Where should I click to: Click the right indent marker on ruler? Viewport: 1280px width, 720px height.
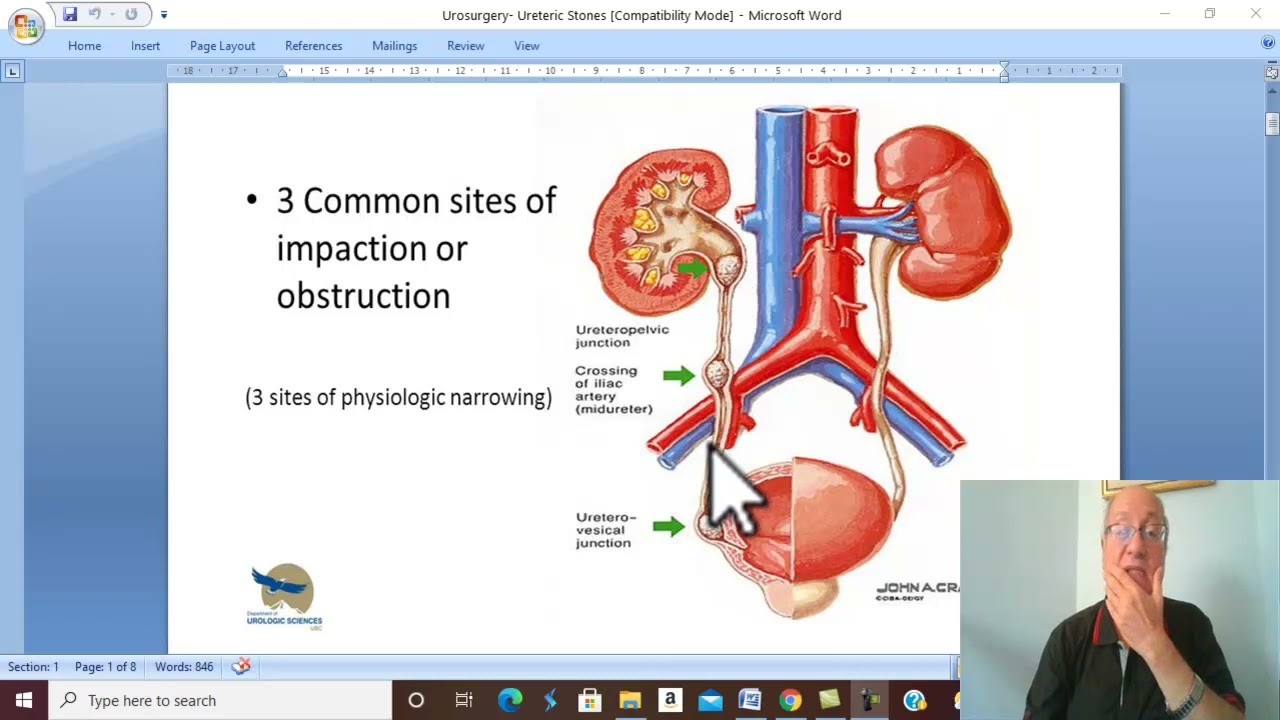1004,72
